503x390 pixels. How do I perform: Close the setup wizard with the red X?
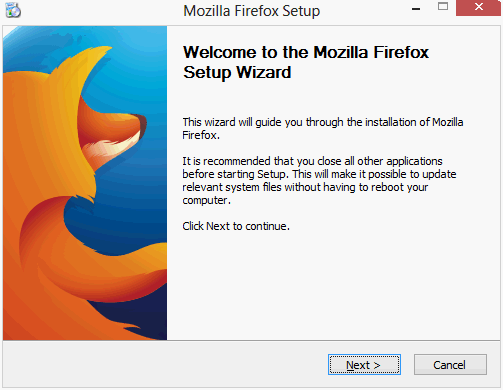pos(479,7)
